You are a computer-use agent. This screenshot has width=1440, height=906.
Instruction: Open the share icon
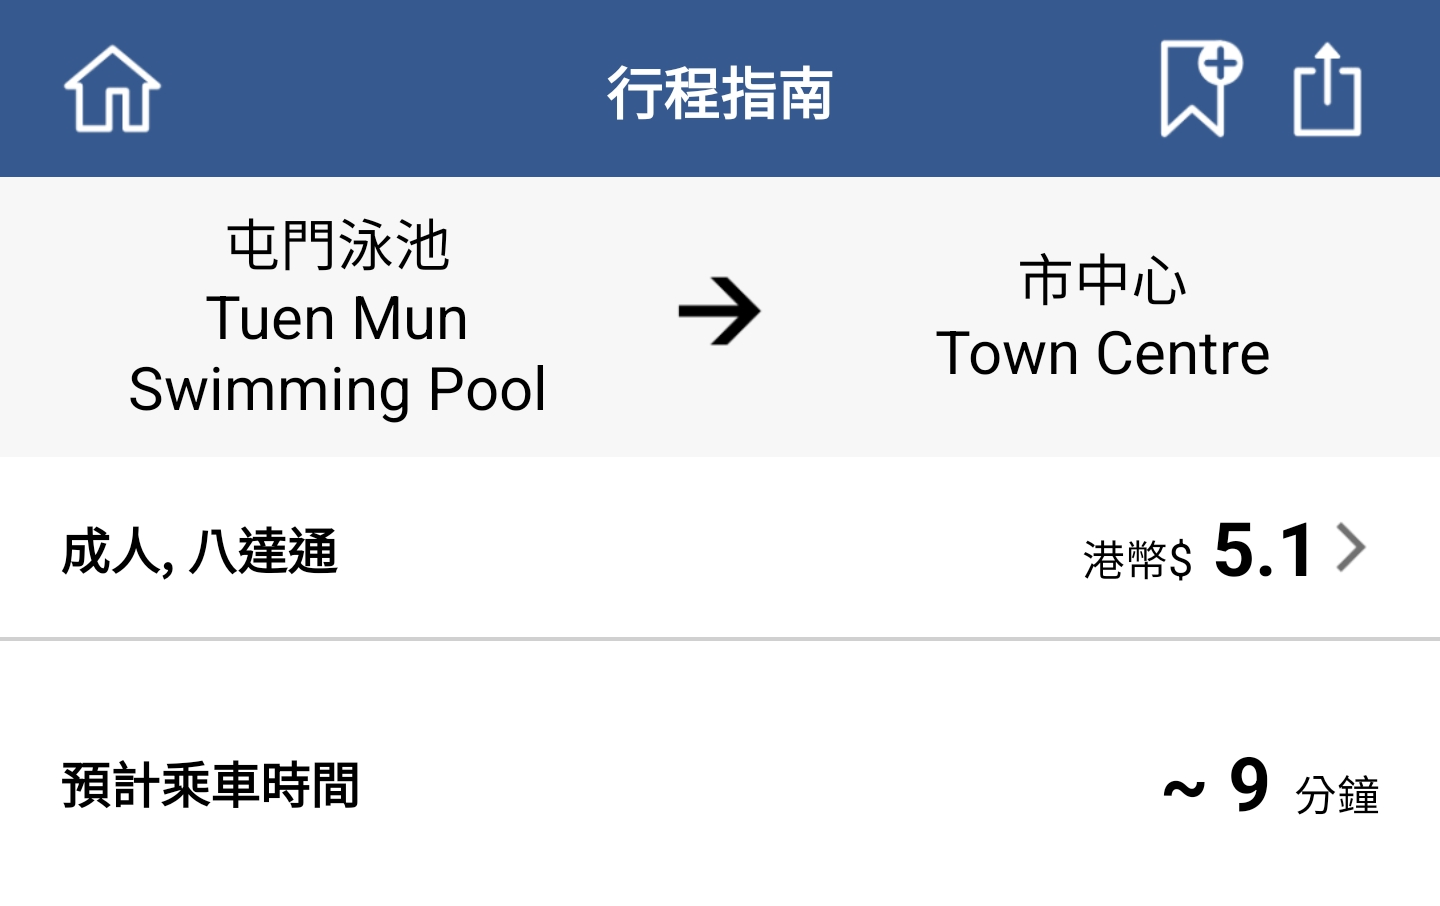[1327, 89]
